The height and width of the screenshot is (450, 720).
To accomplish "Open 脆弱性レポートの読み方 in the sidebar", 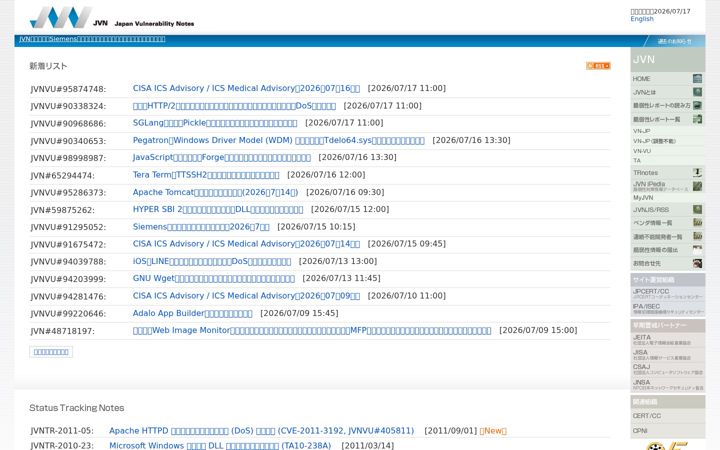I will coord(667,106).
